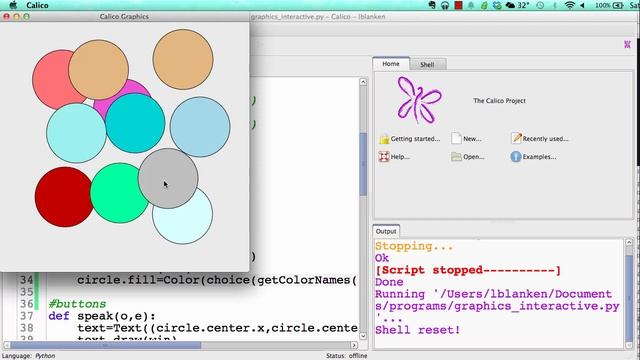Open the weather cloud 32° menu item
Screen dimensions: 640x360
tap(517, 5)
